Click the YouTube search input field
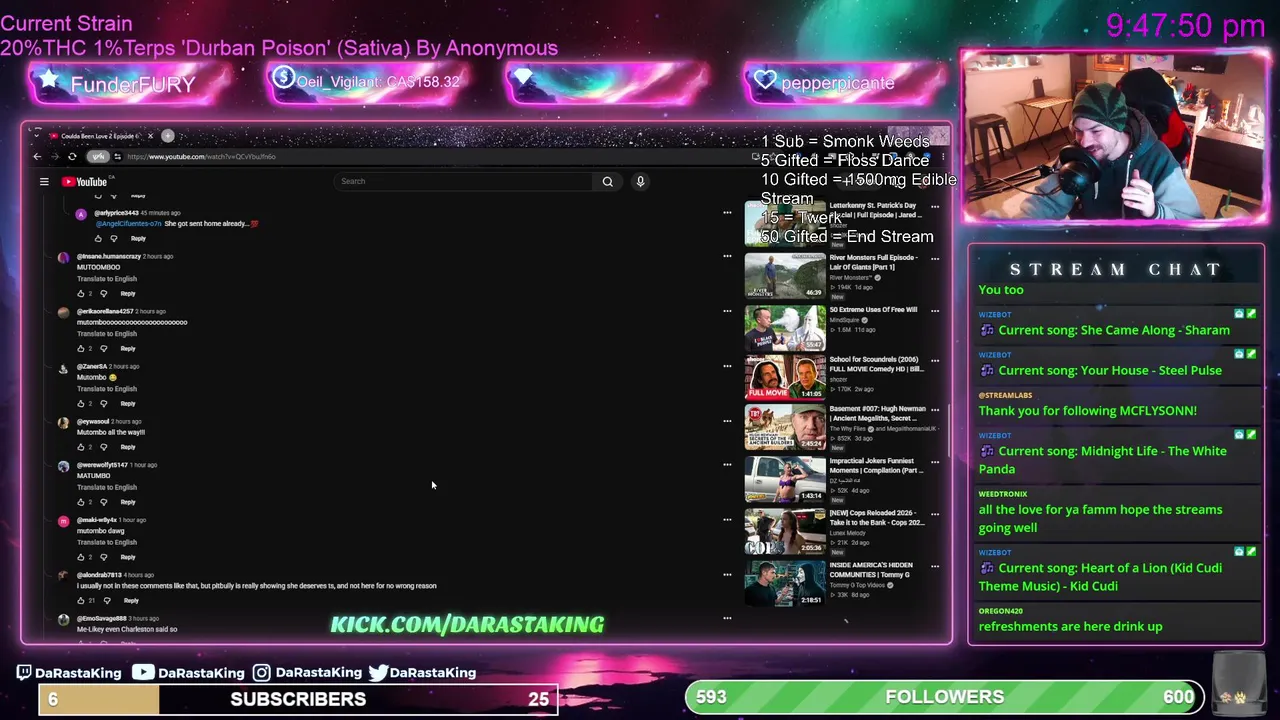This screenshot has width=1280, height=720. click(464, 181)
